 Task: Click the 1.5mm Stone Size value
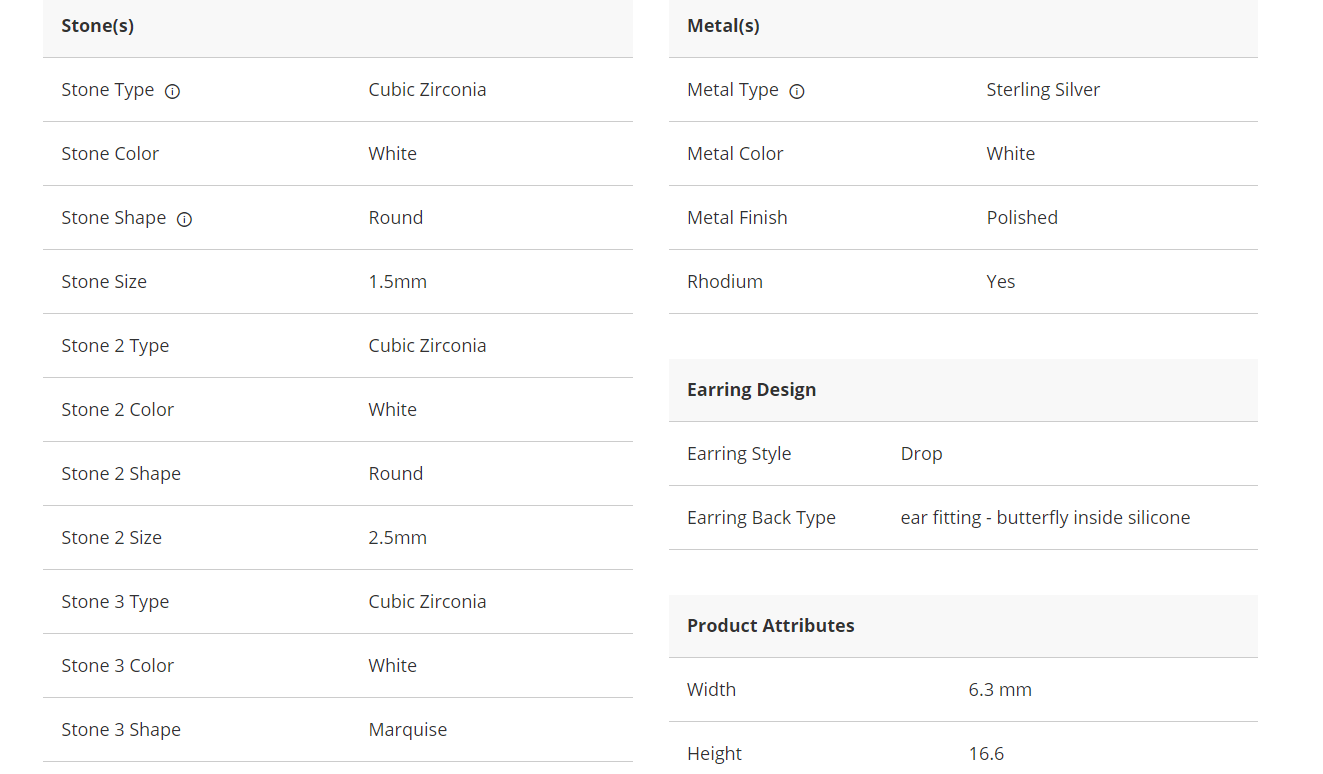coord(397,282)
